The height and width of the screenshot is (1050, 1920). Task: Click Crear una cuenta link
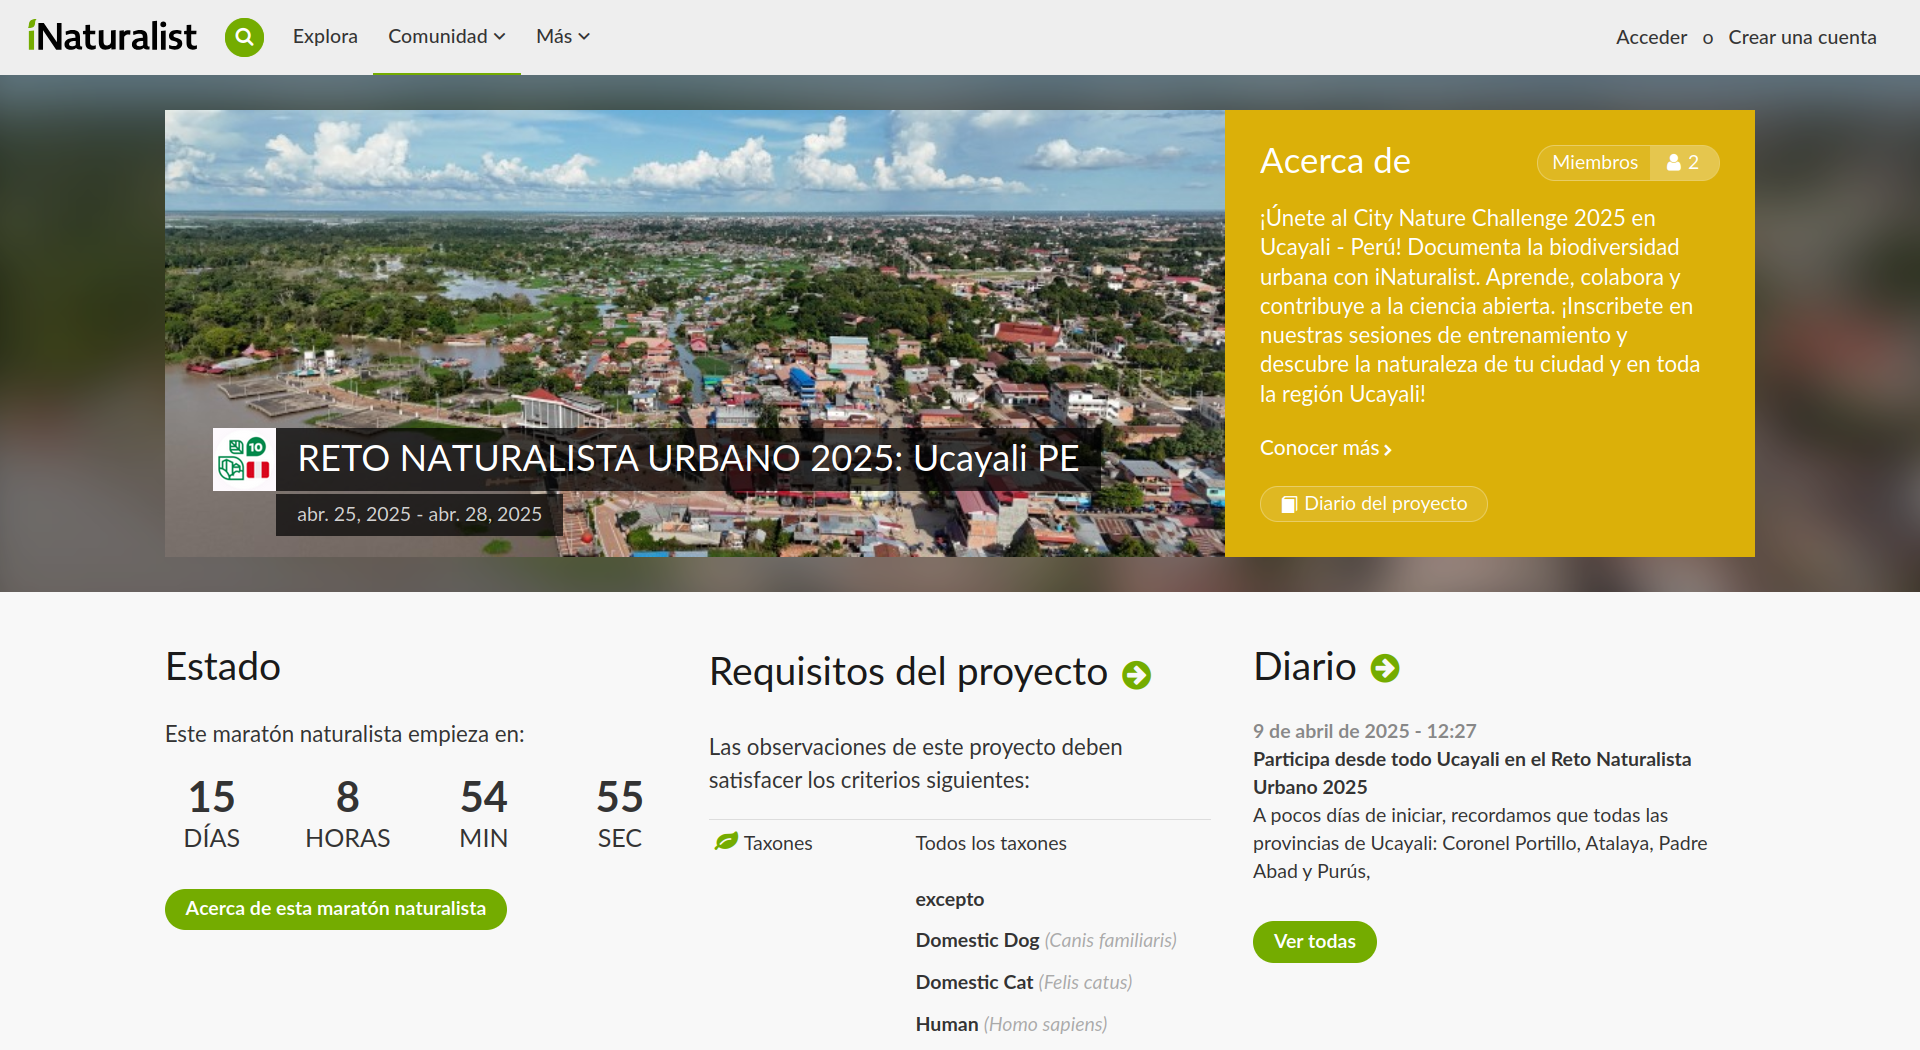point(1802,37)
